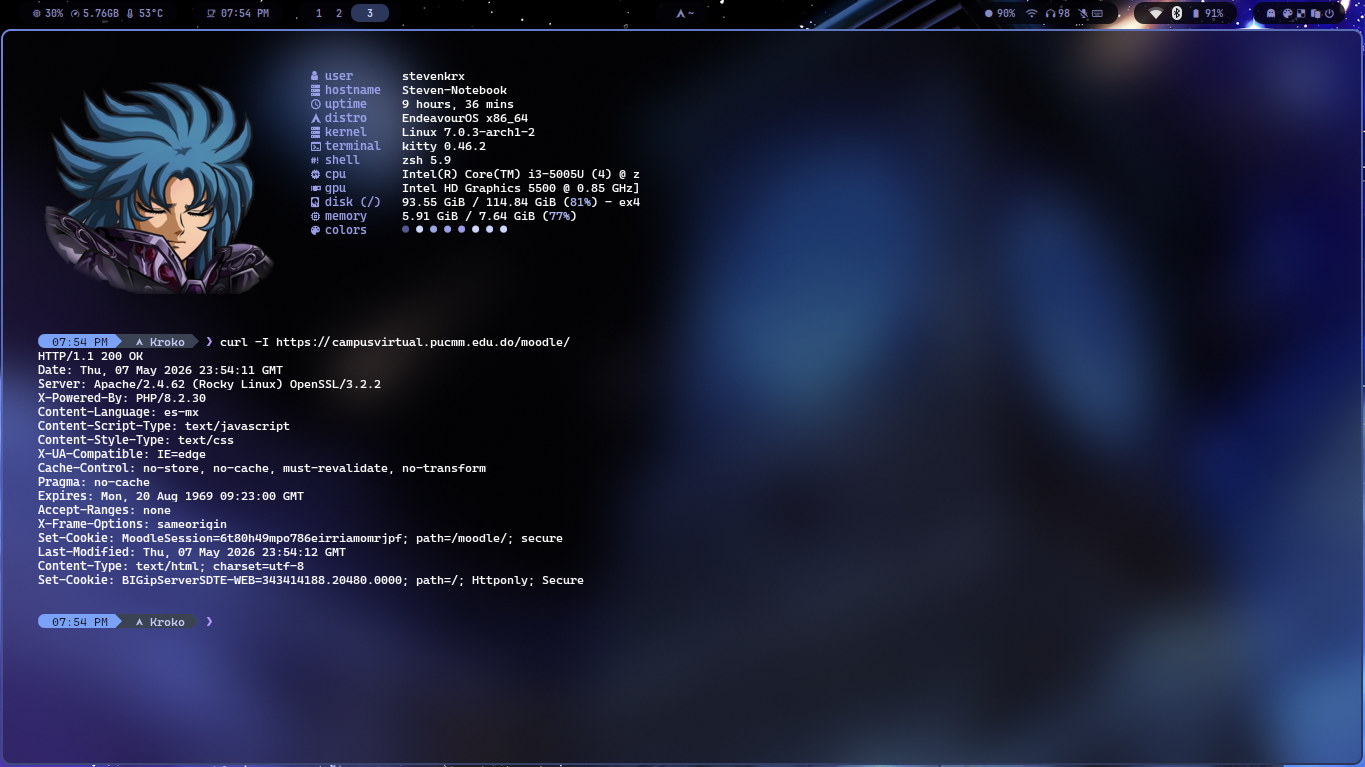Image resolution: width=1365 pixels, height=767 pixels.
Task: Click the username stevenkrx
Action: 433,76
